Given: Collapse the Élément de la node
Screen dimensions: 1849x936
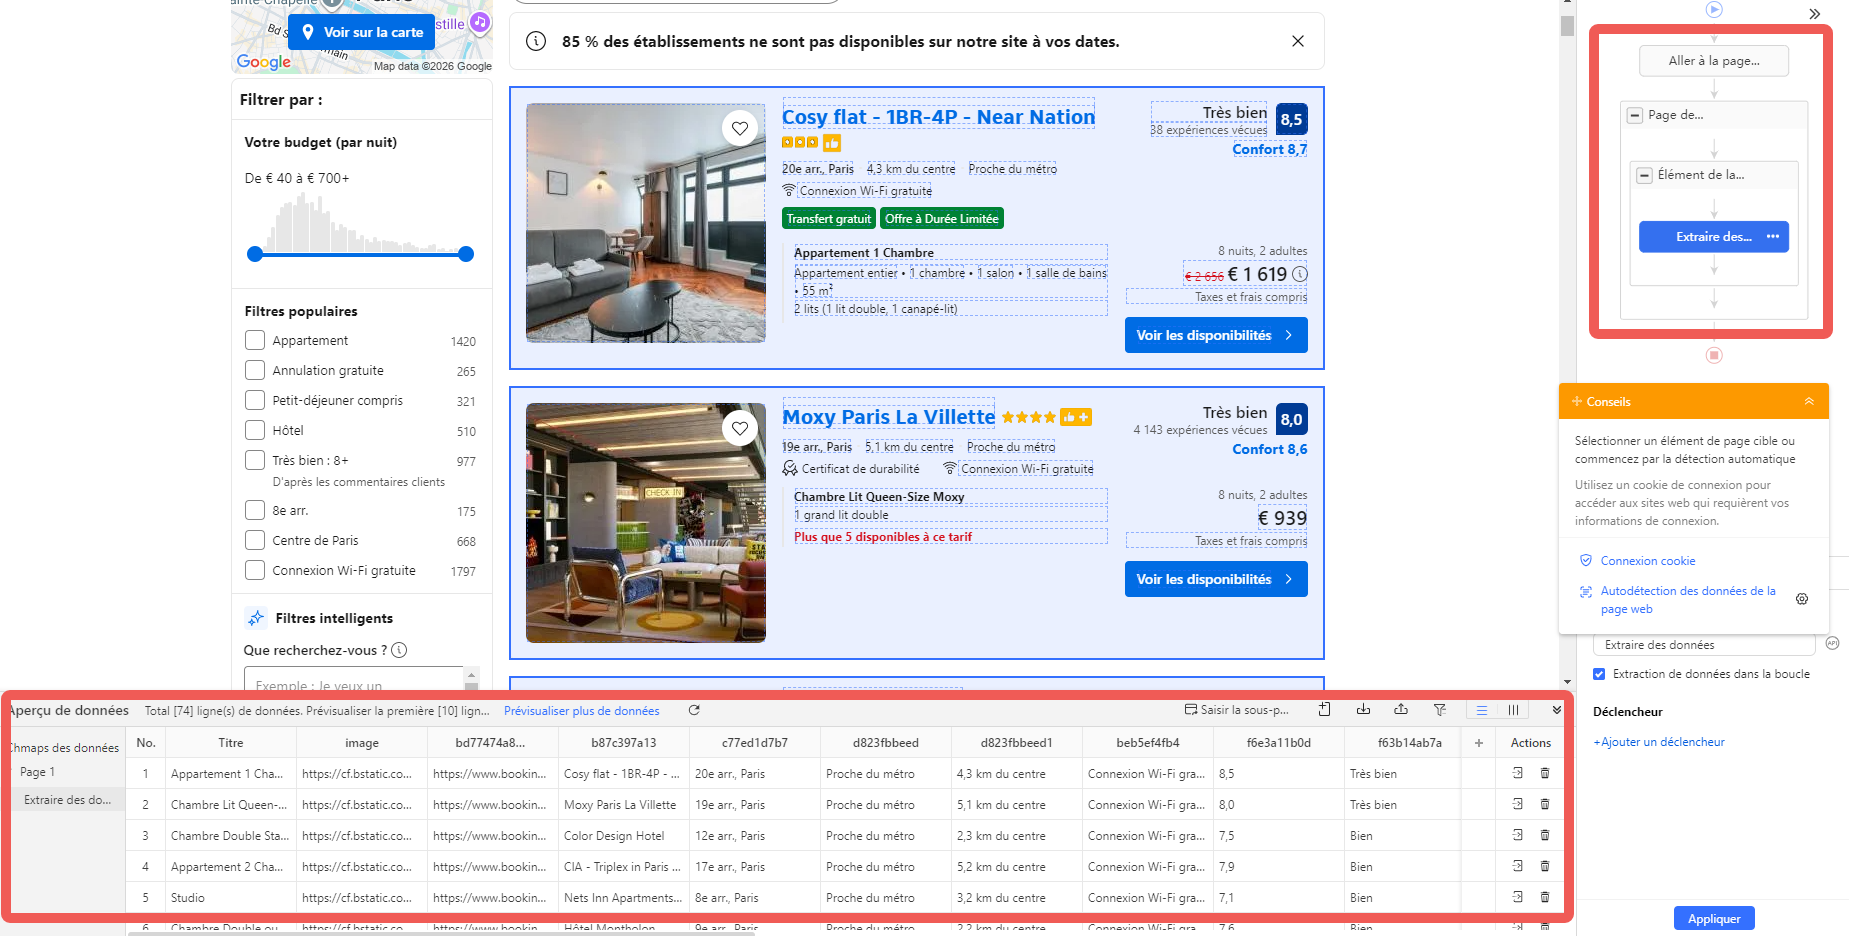Looking at the screenshot, I should tap(1644, 175).
